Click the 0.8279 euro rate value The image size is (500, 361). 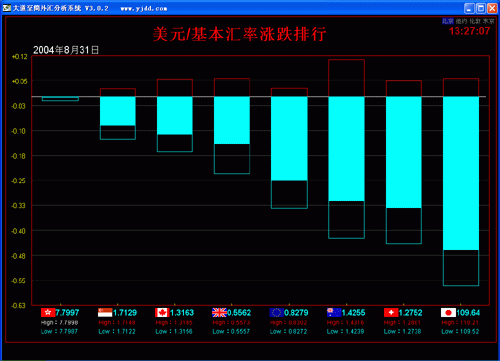coord(296,313)
